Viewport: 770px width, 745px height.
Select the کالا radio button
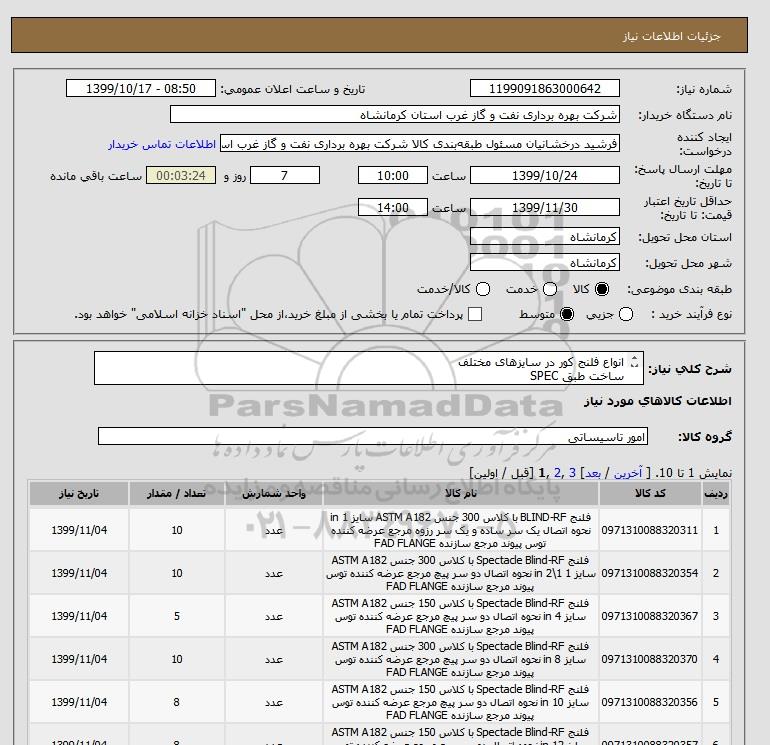[x=602, y=289]
